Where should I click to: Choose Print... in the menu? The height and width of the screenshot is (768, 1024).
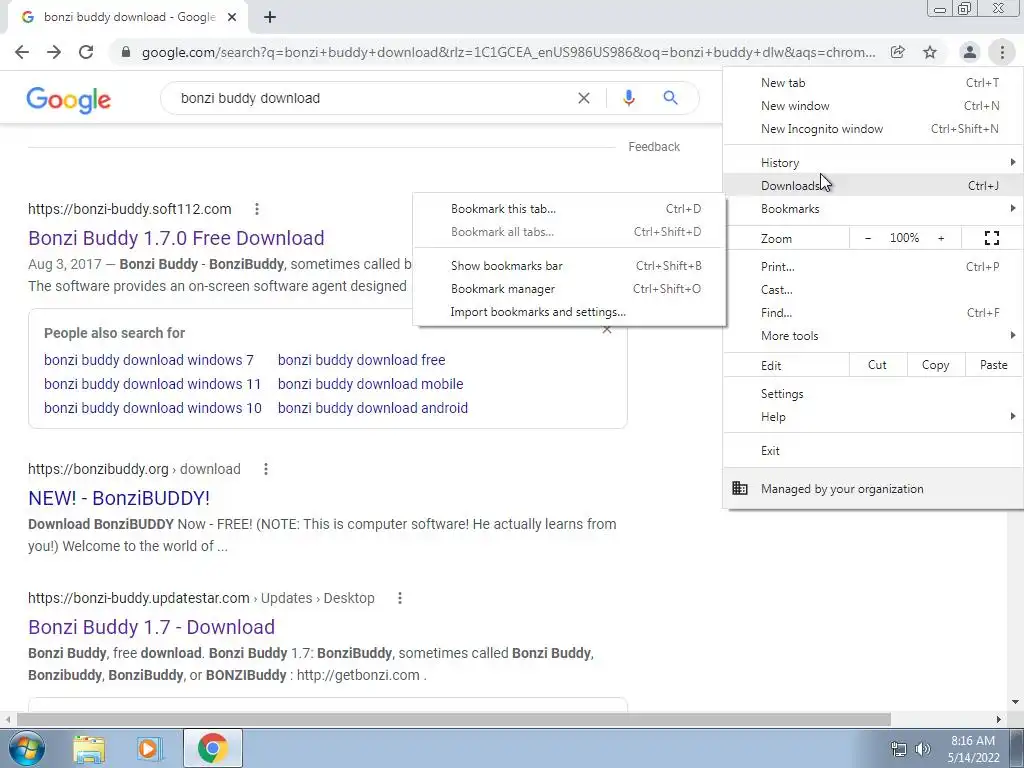[x=873, y=266]
